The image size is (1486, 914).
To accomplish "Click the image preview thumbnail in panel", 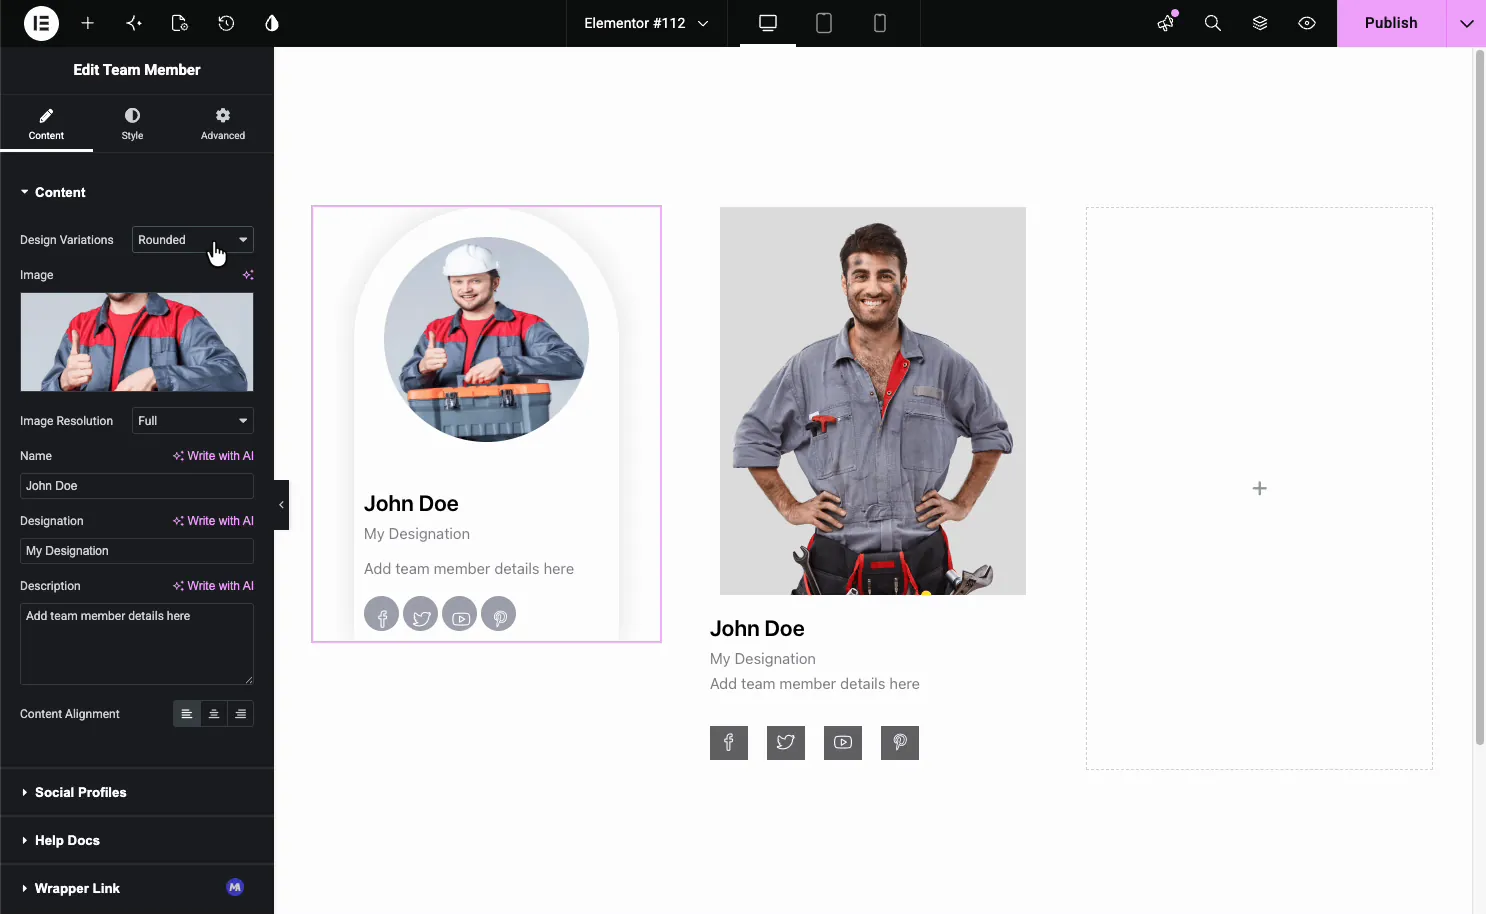I will pyautogui.click(x=137, y=342).
